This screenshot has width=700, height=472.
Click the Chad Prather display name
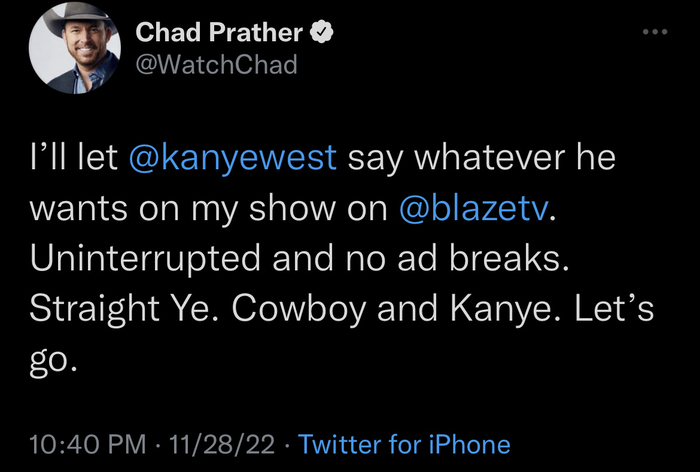(x=218, y=33)
